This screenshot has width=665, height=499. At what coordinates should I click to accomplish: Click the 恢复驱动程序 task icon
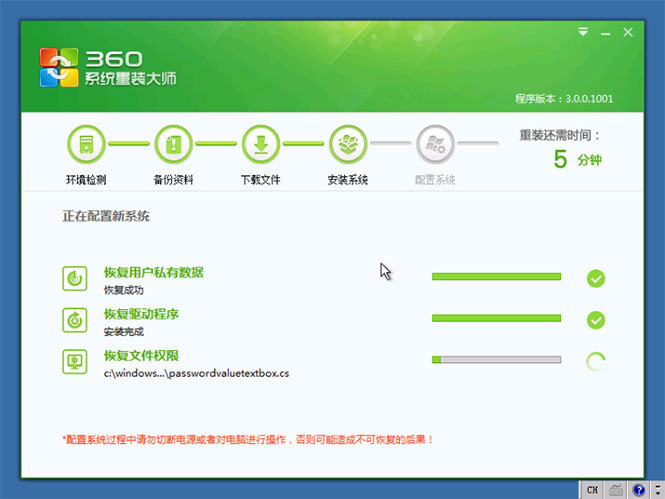[75, 320]
